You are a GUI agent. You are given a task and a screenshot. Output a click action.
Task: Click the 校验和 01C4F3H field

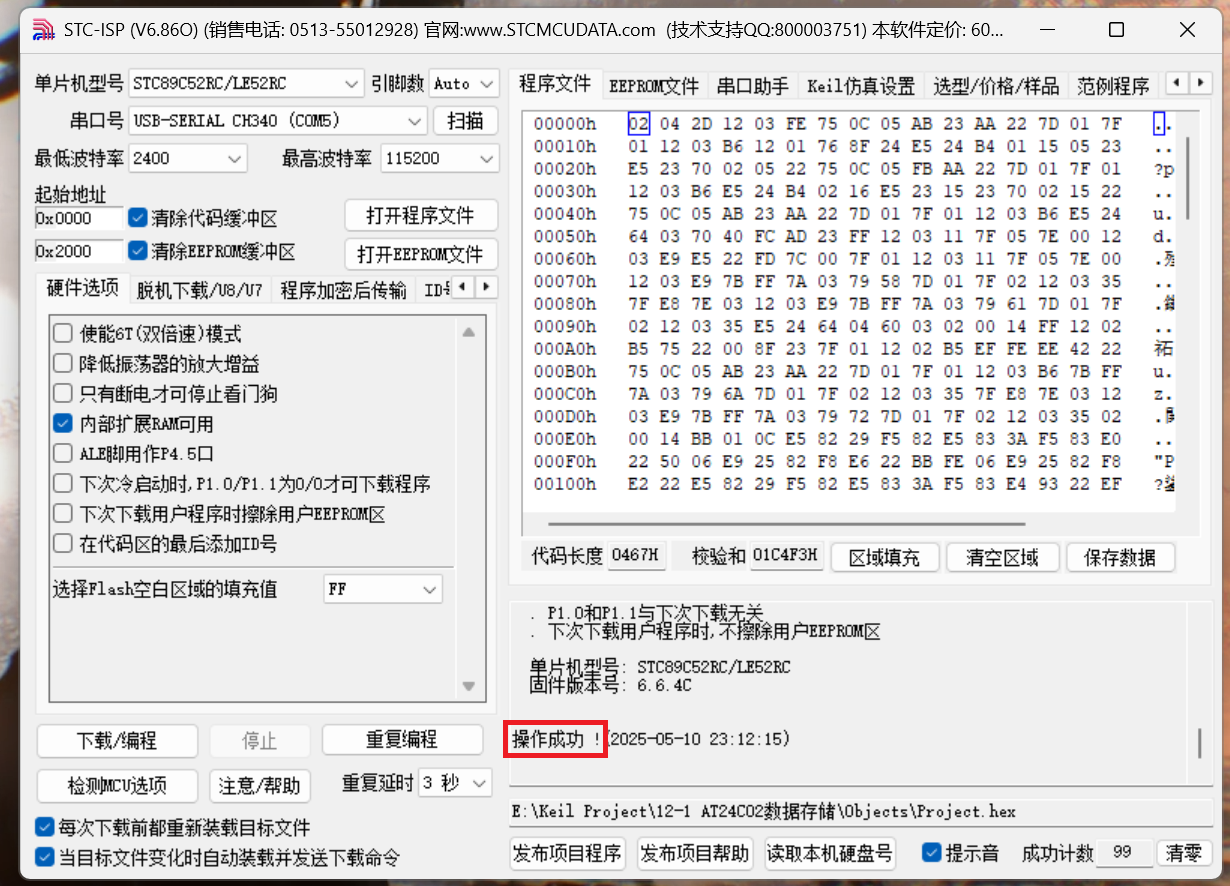pos(786,556)
